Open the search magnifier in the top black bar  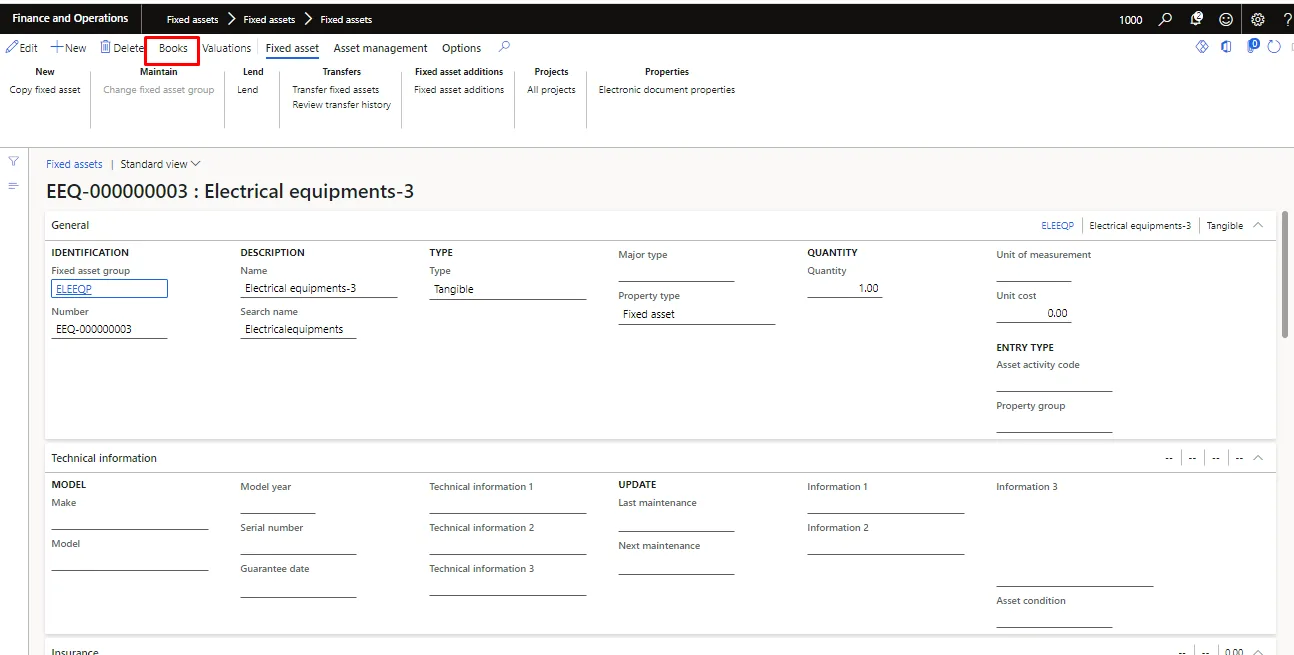tap(1165, 19)
